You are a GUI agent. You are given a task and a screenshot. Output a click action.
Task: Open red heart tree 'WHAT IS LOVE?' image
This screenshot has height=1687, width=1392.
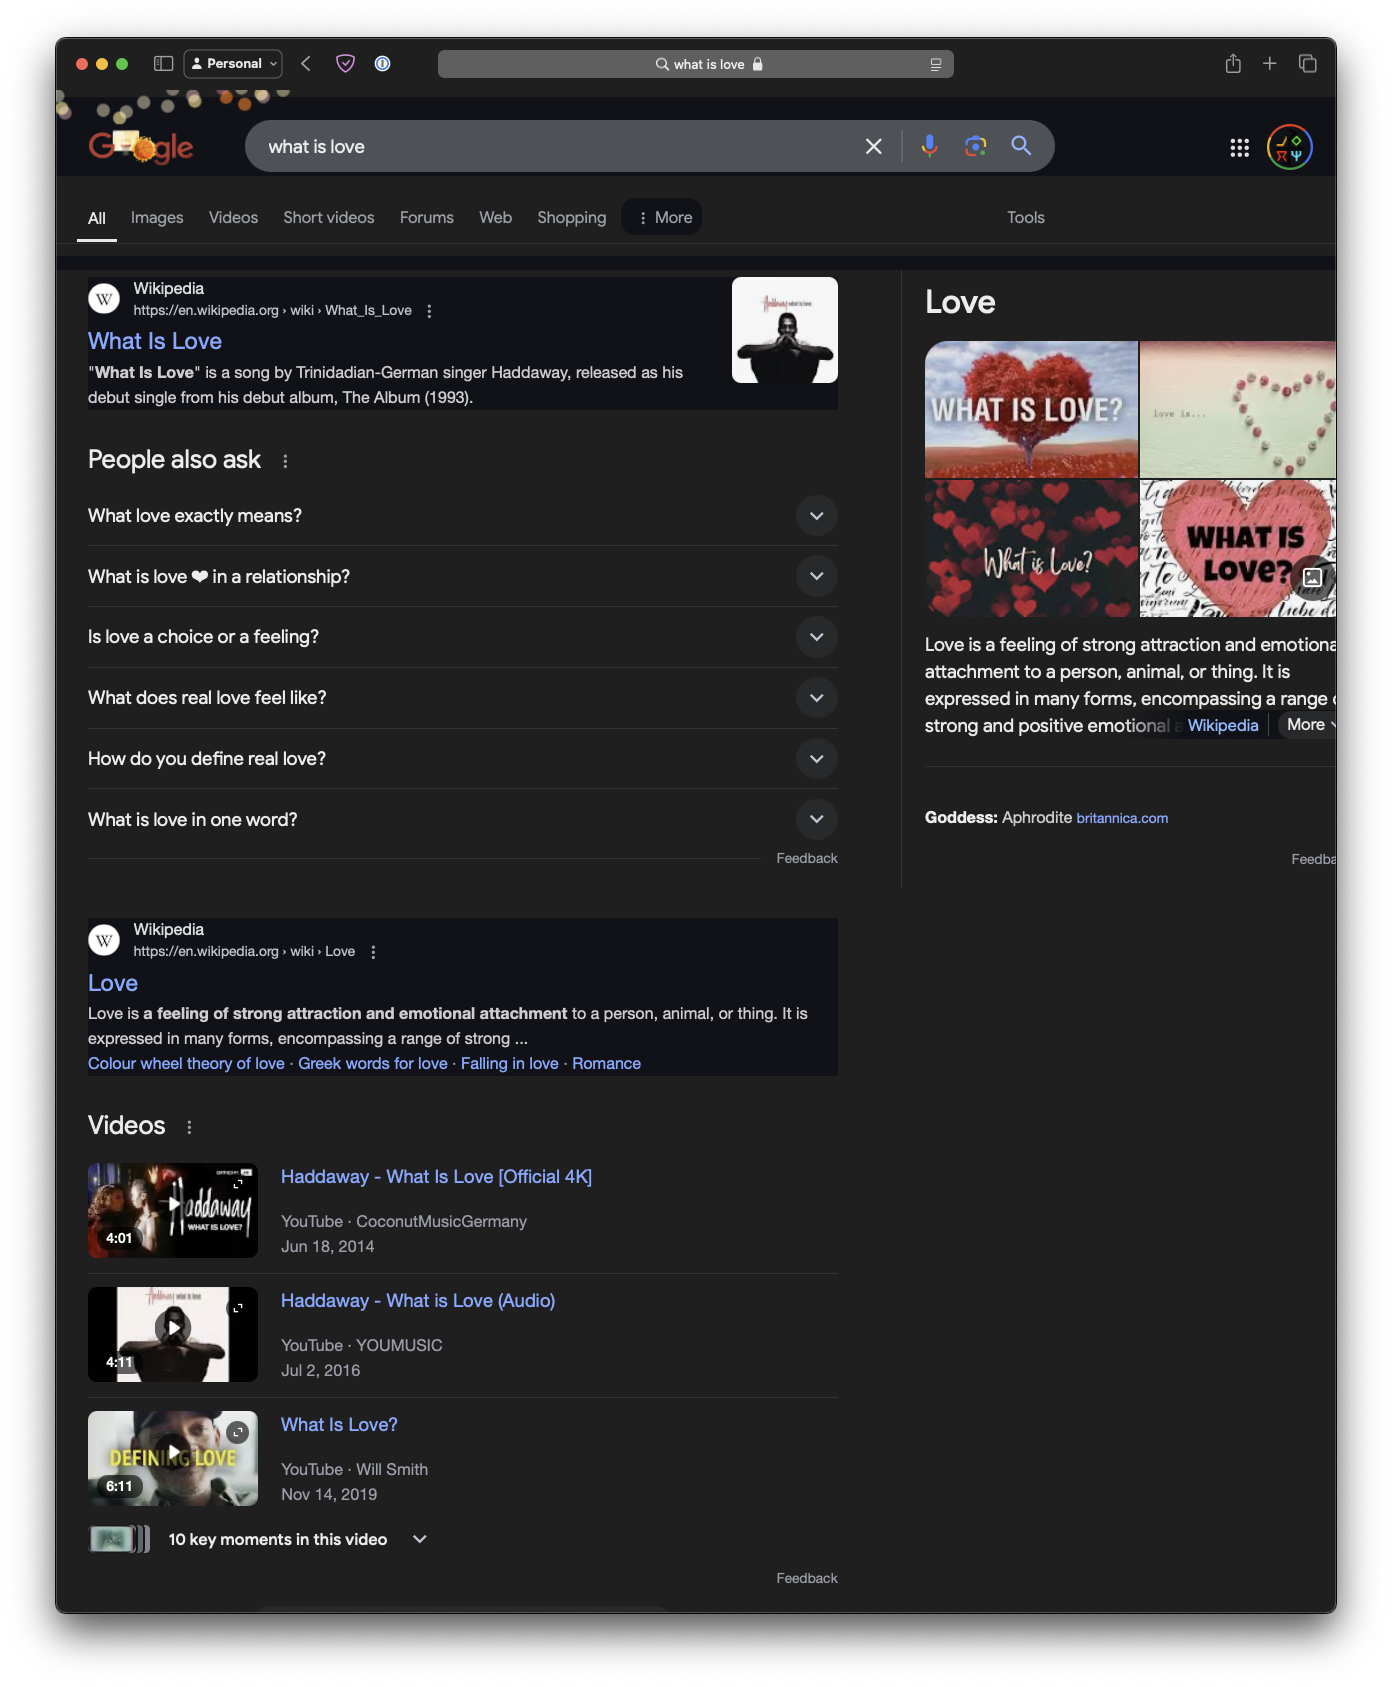(1031, 409)
